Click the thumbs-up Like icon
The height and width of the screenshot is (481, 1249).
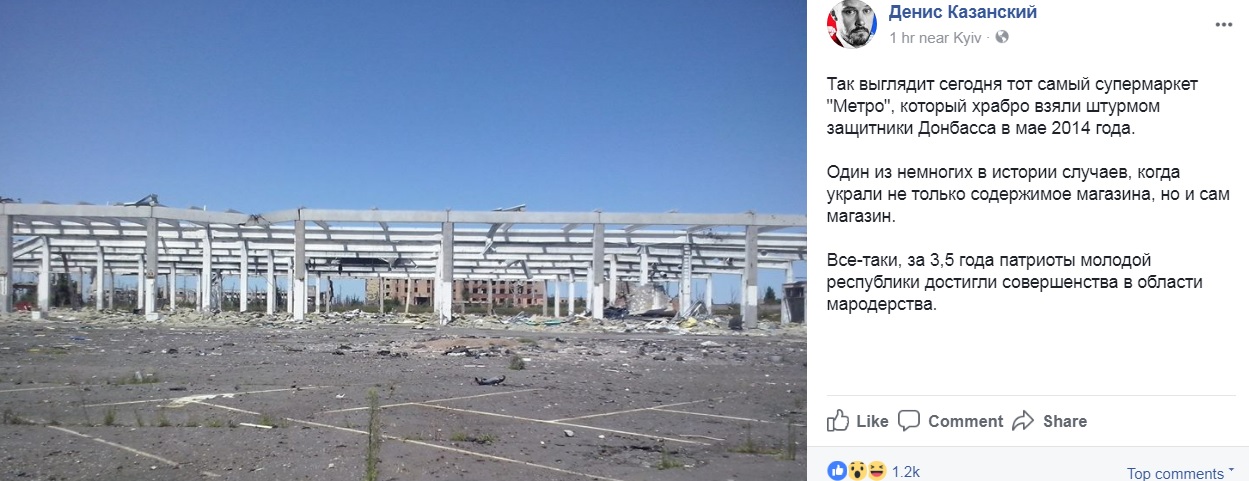coord(838,420)
